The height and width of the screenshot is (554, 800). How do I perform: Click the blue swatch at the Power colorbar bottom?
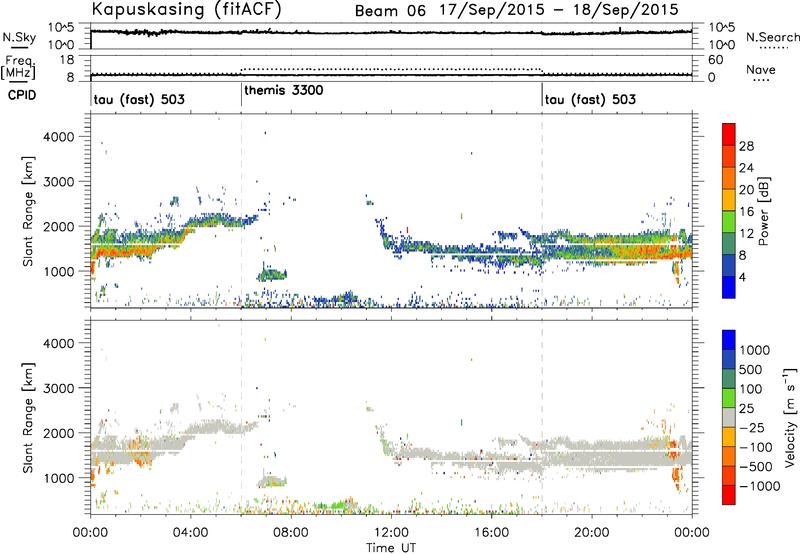[x=729, y=287]
